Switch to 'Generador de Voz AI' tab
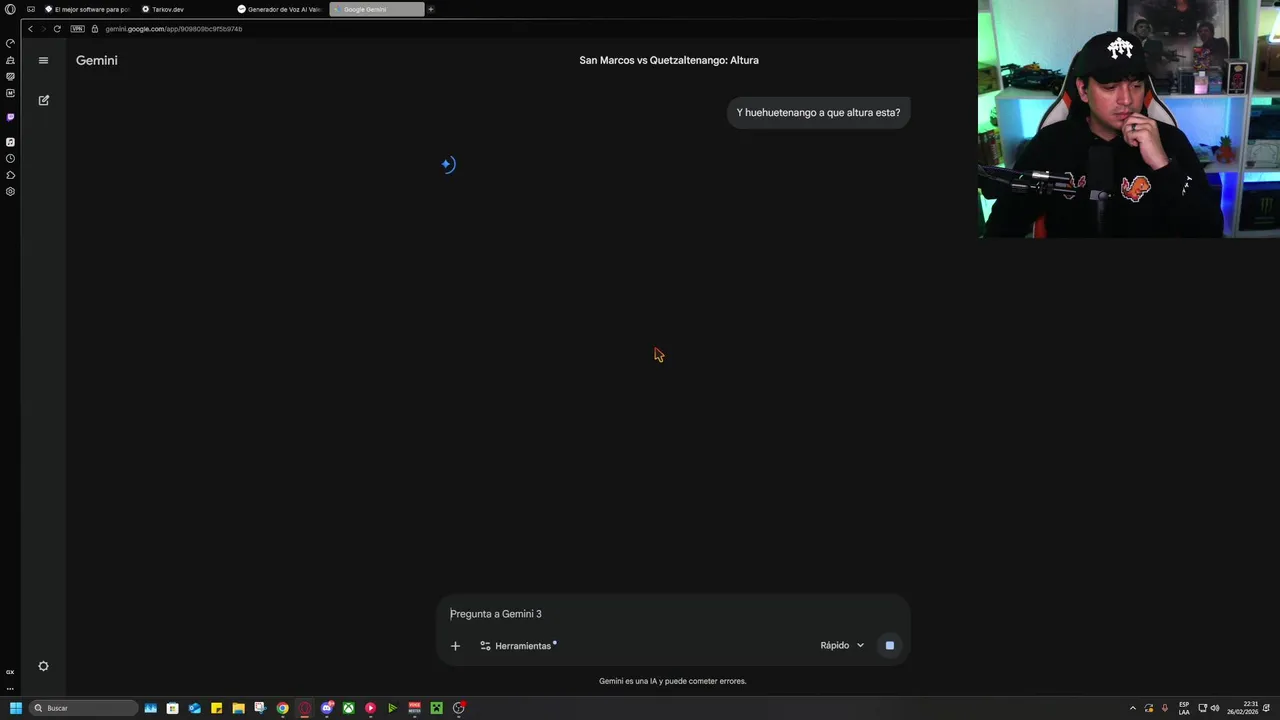 pos(279,9)
